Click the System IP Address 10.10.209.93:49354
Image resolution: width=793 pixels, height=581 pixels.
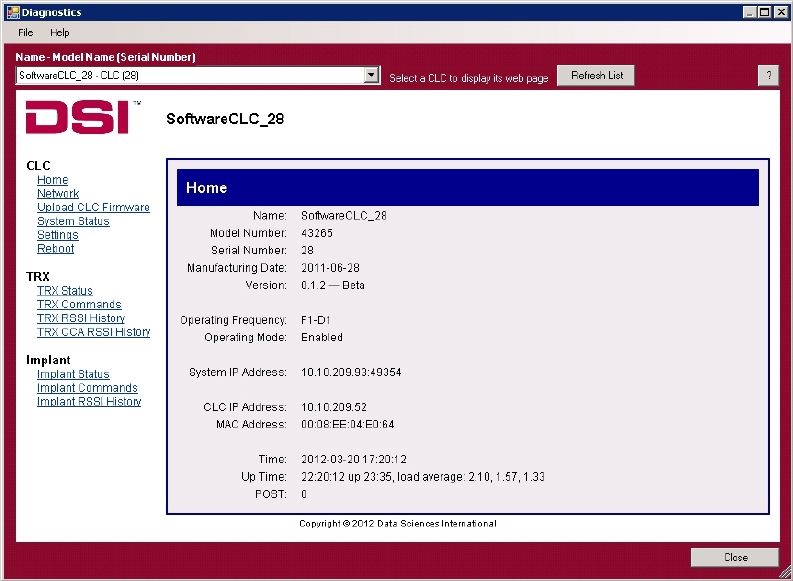point(351,372)
